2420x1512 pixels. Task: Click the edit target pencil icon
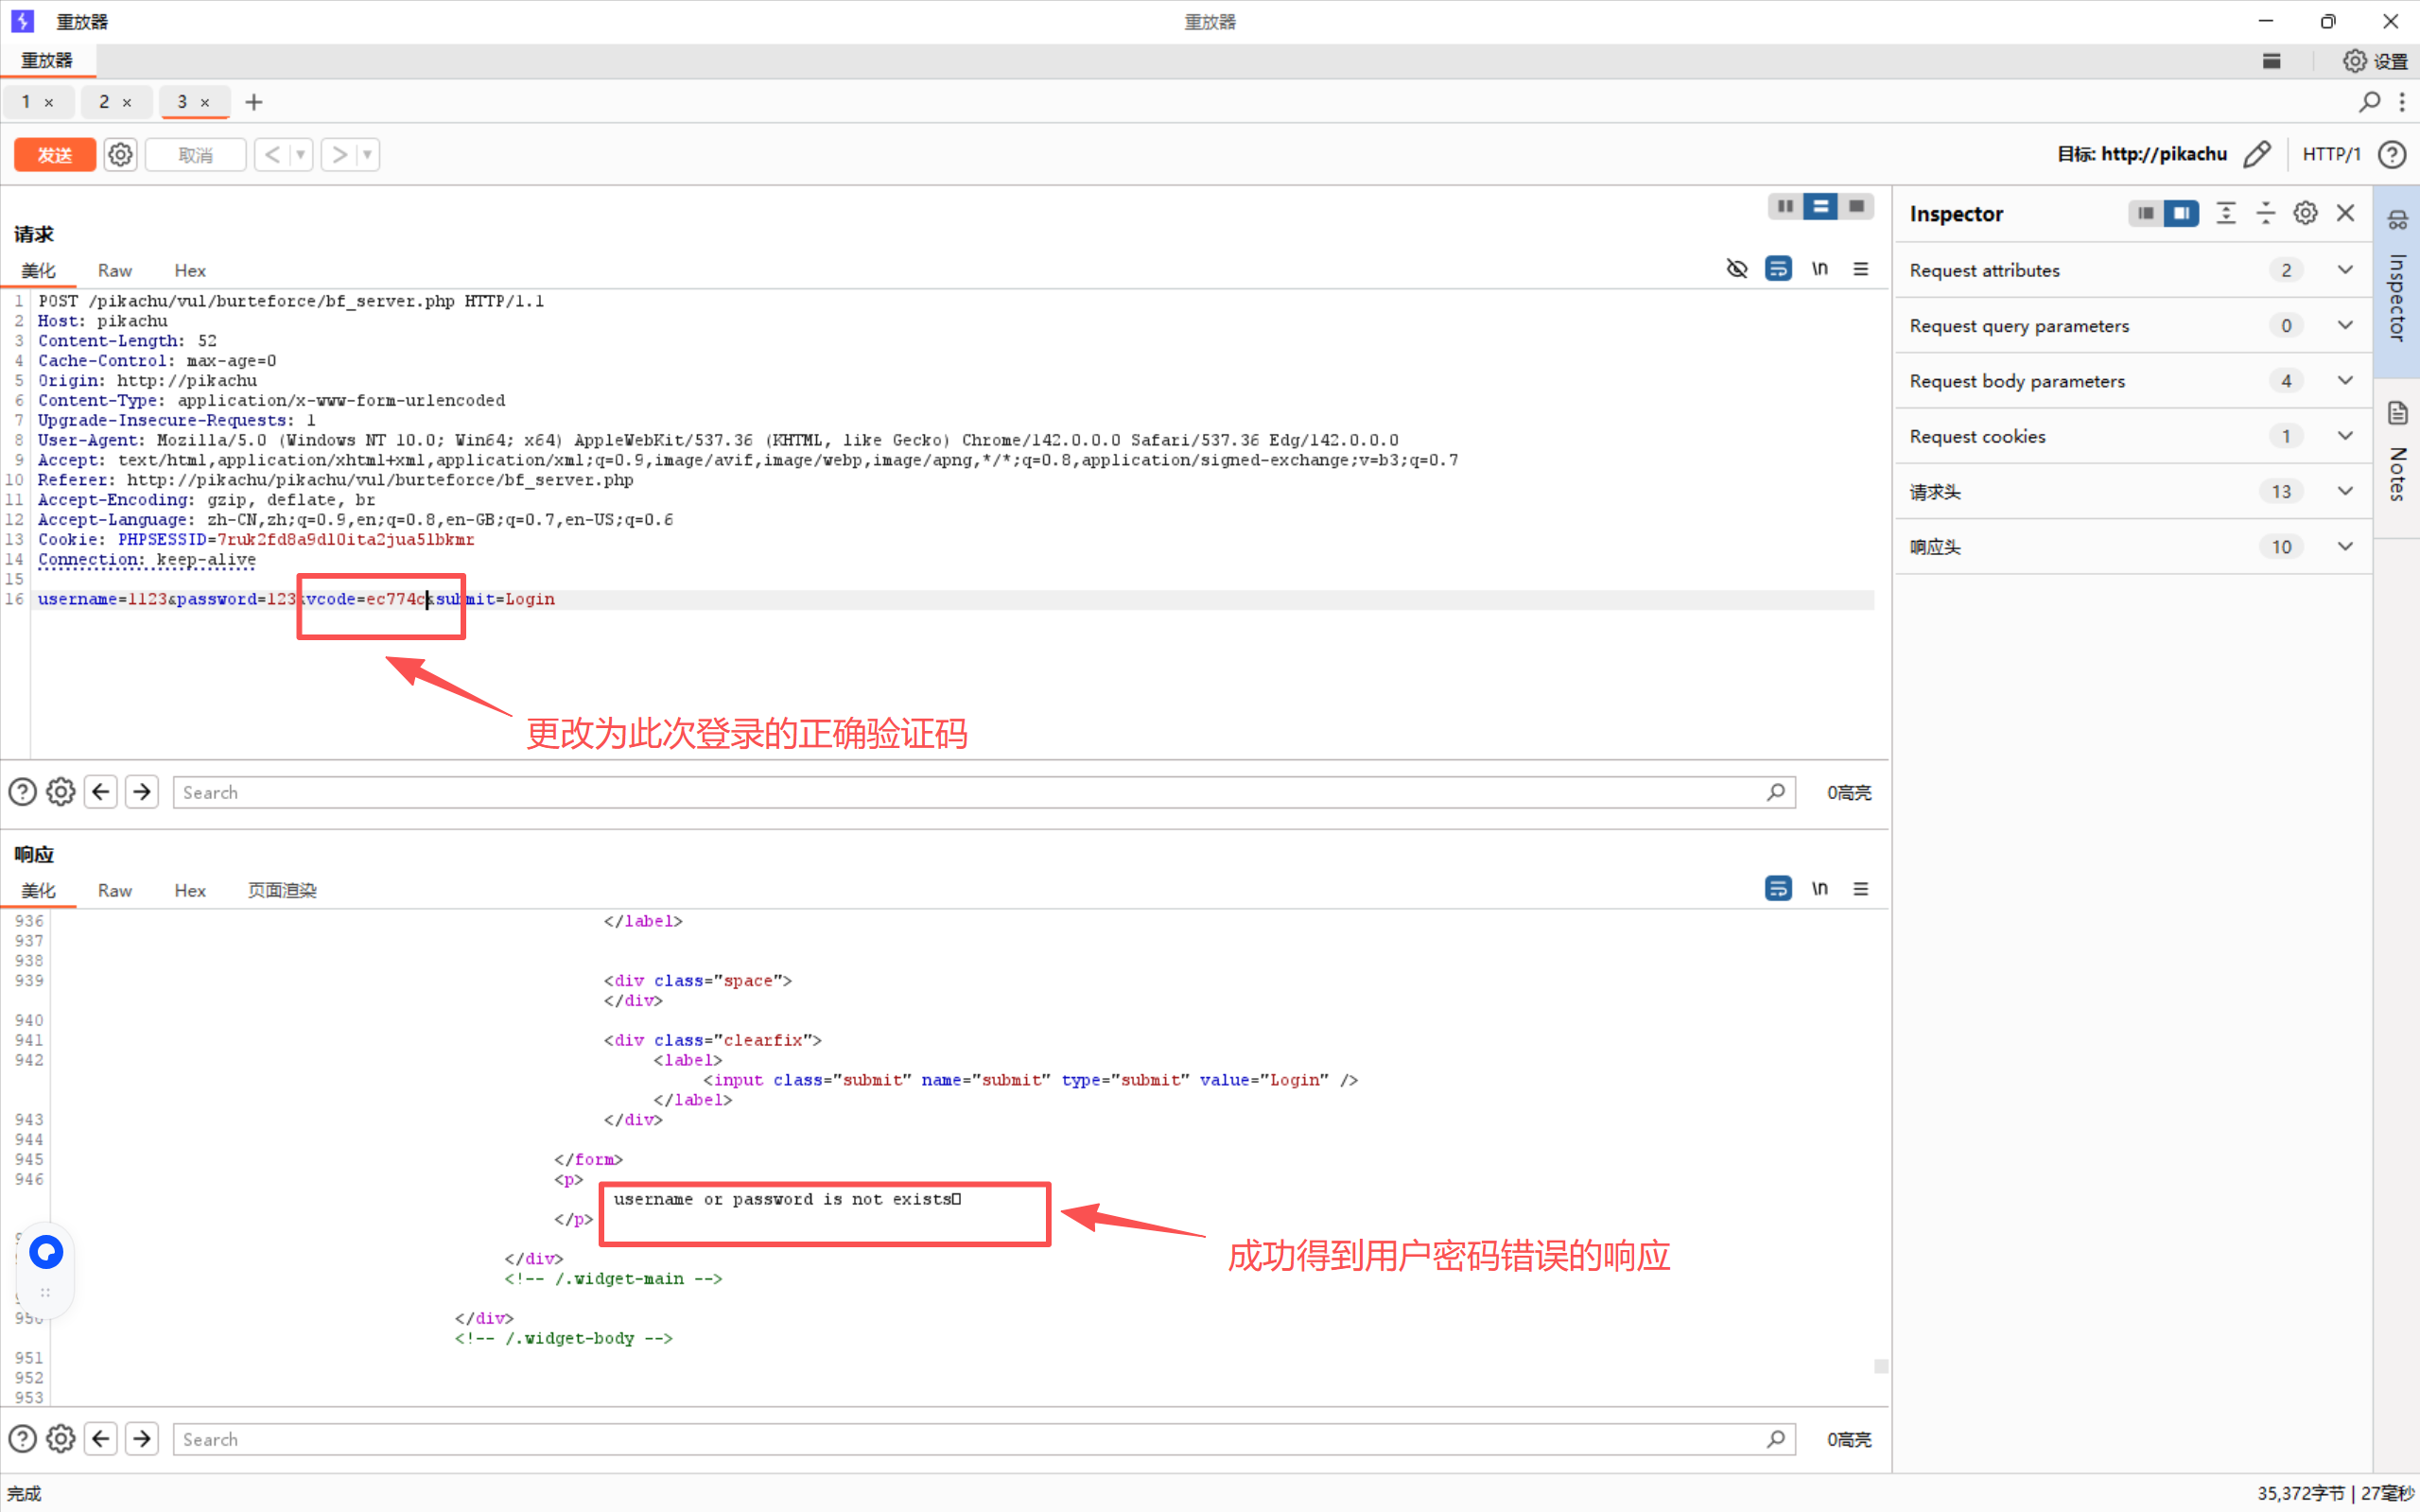[x=2257, y=154]
